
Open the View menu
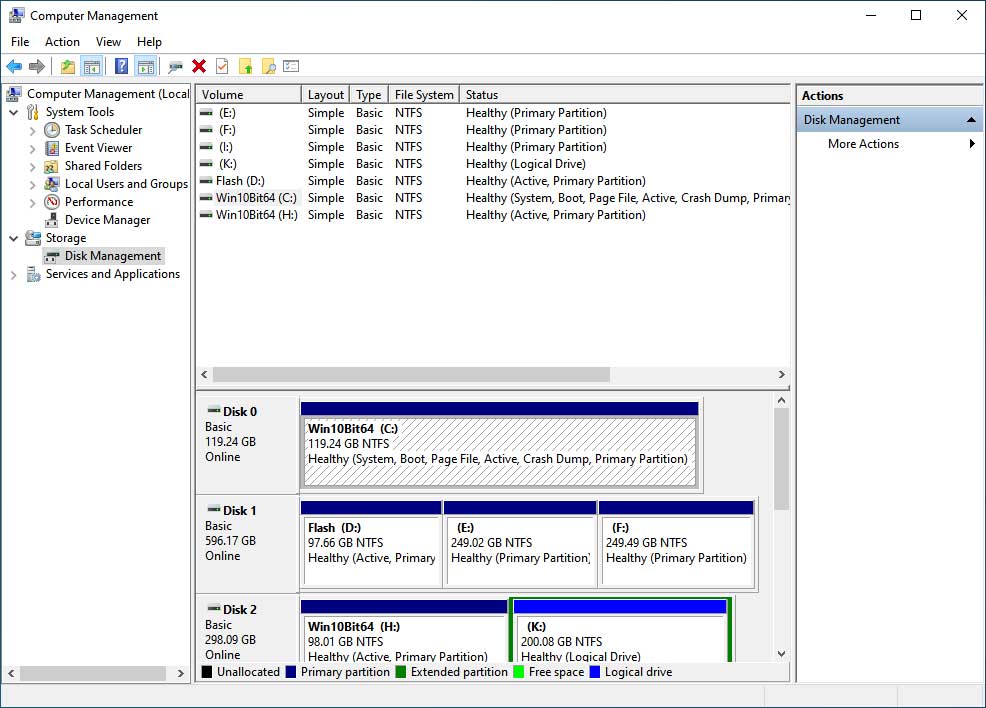pyautogui.click(x=108, y=42)
